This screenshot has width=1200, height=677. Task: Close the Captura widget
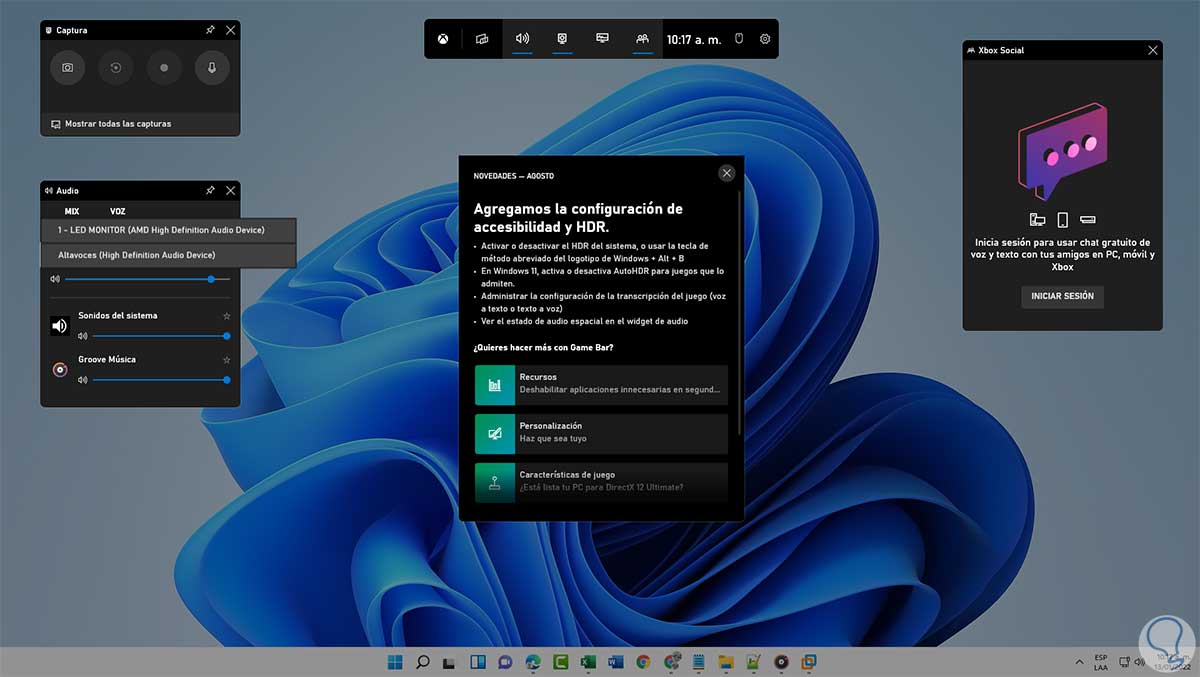tap(231, 30)
